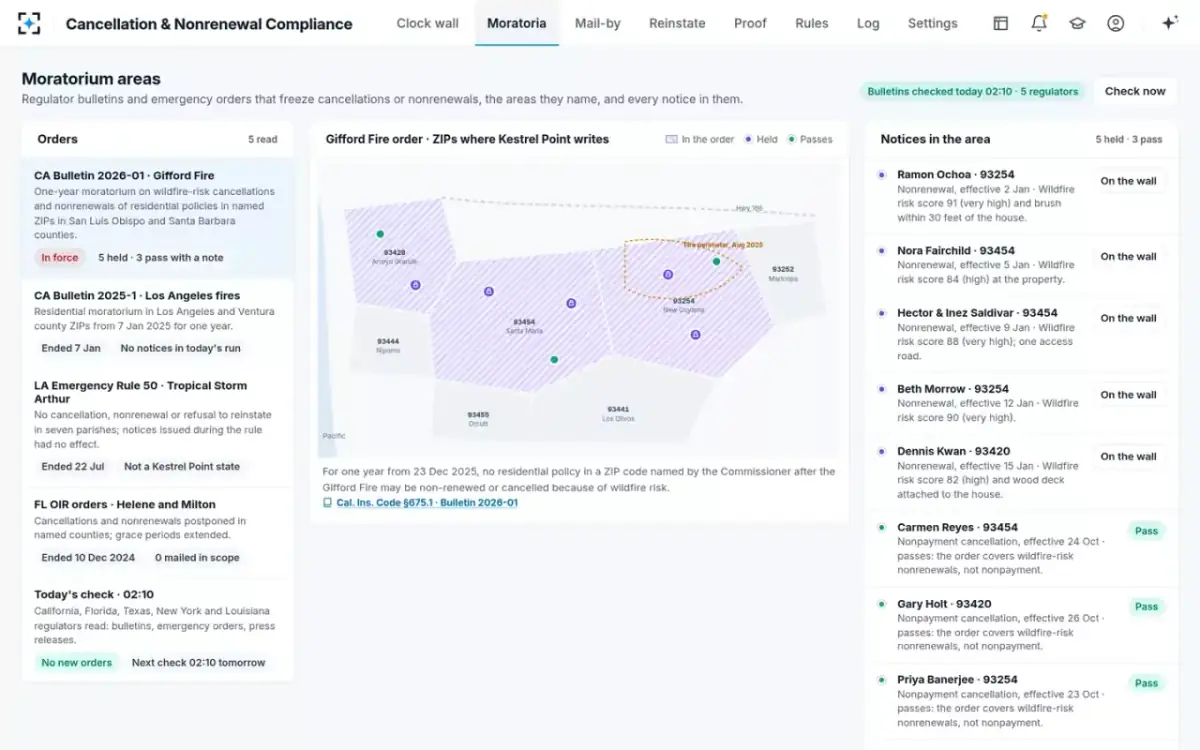Click the green status dot beside Priya Banerjee

[881, 679]
